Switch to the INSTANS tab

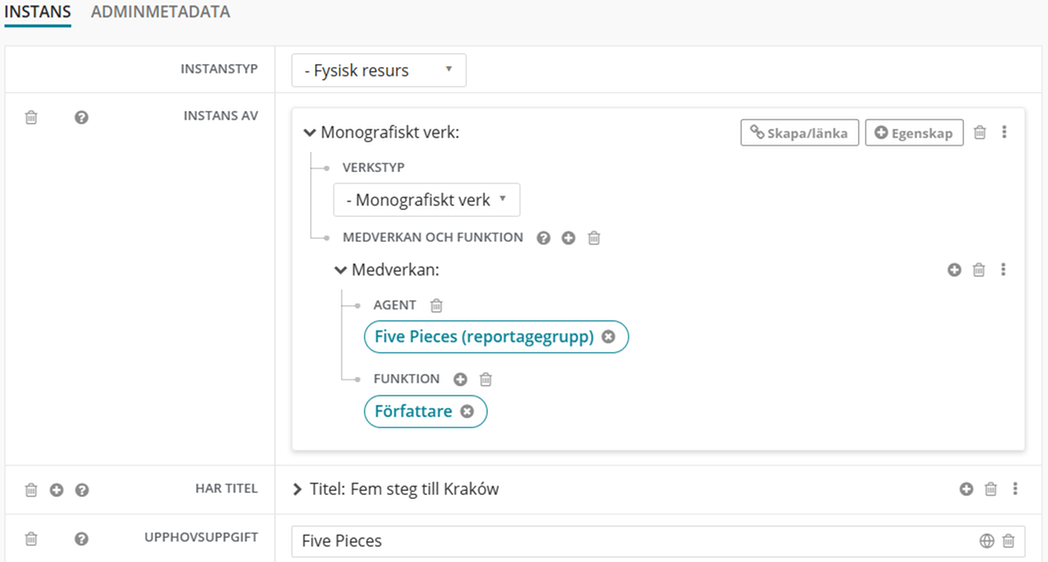37,12
